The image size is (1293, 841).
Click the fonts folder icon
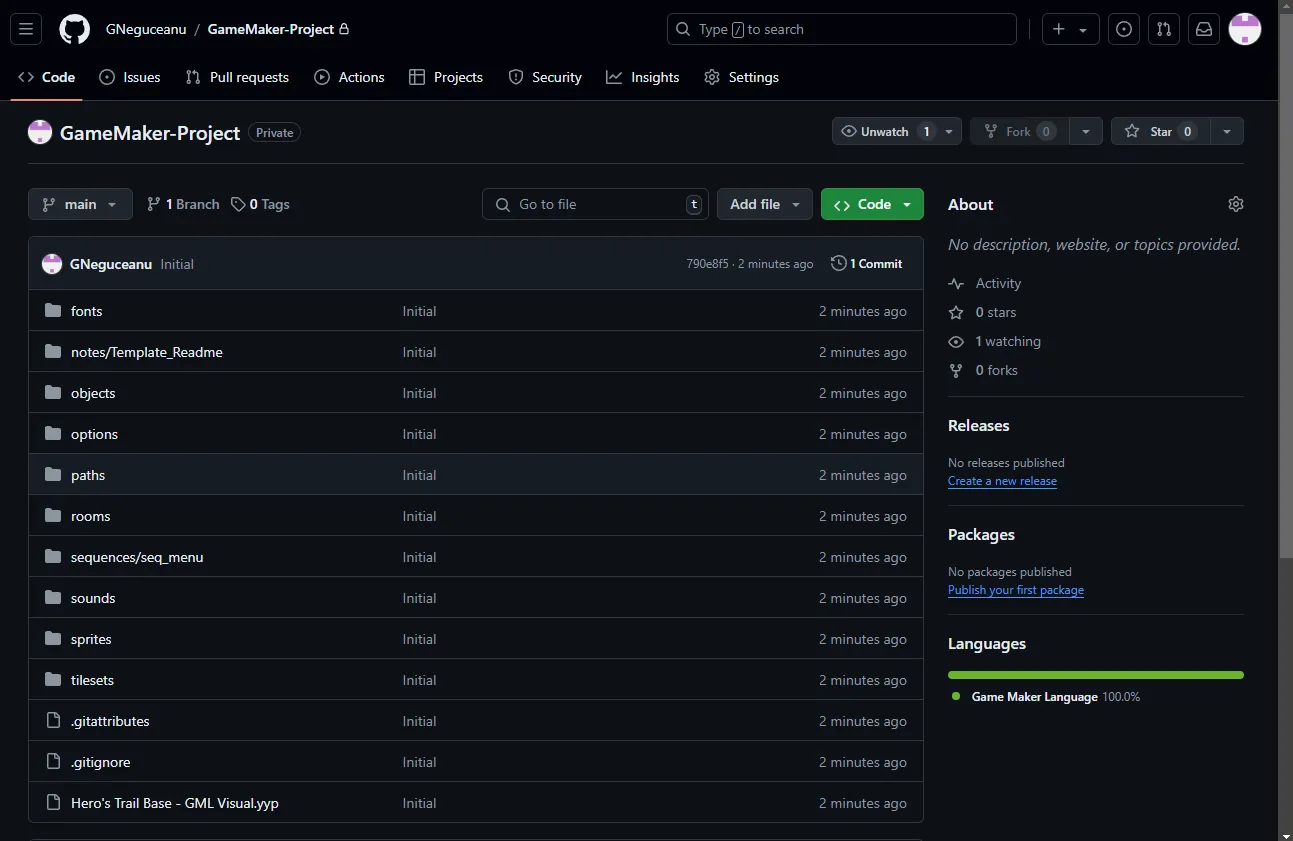click(52, 310)
